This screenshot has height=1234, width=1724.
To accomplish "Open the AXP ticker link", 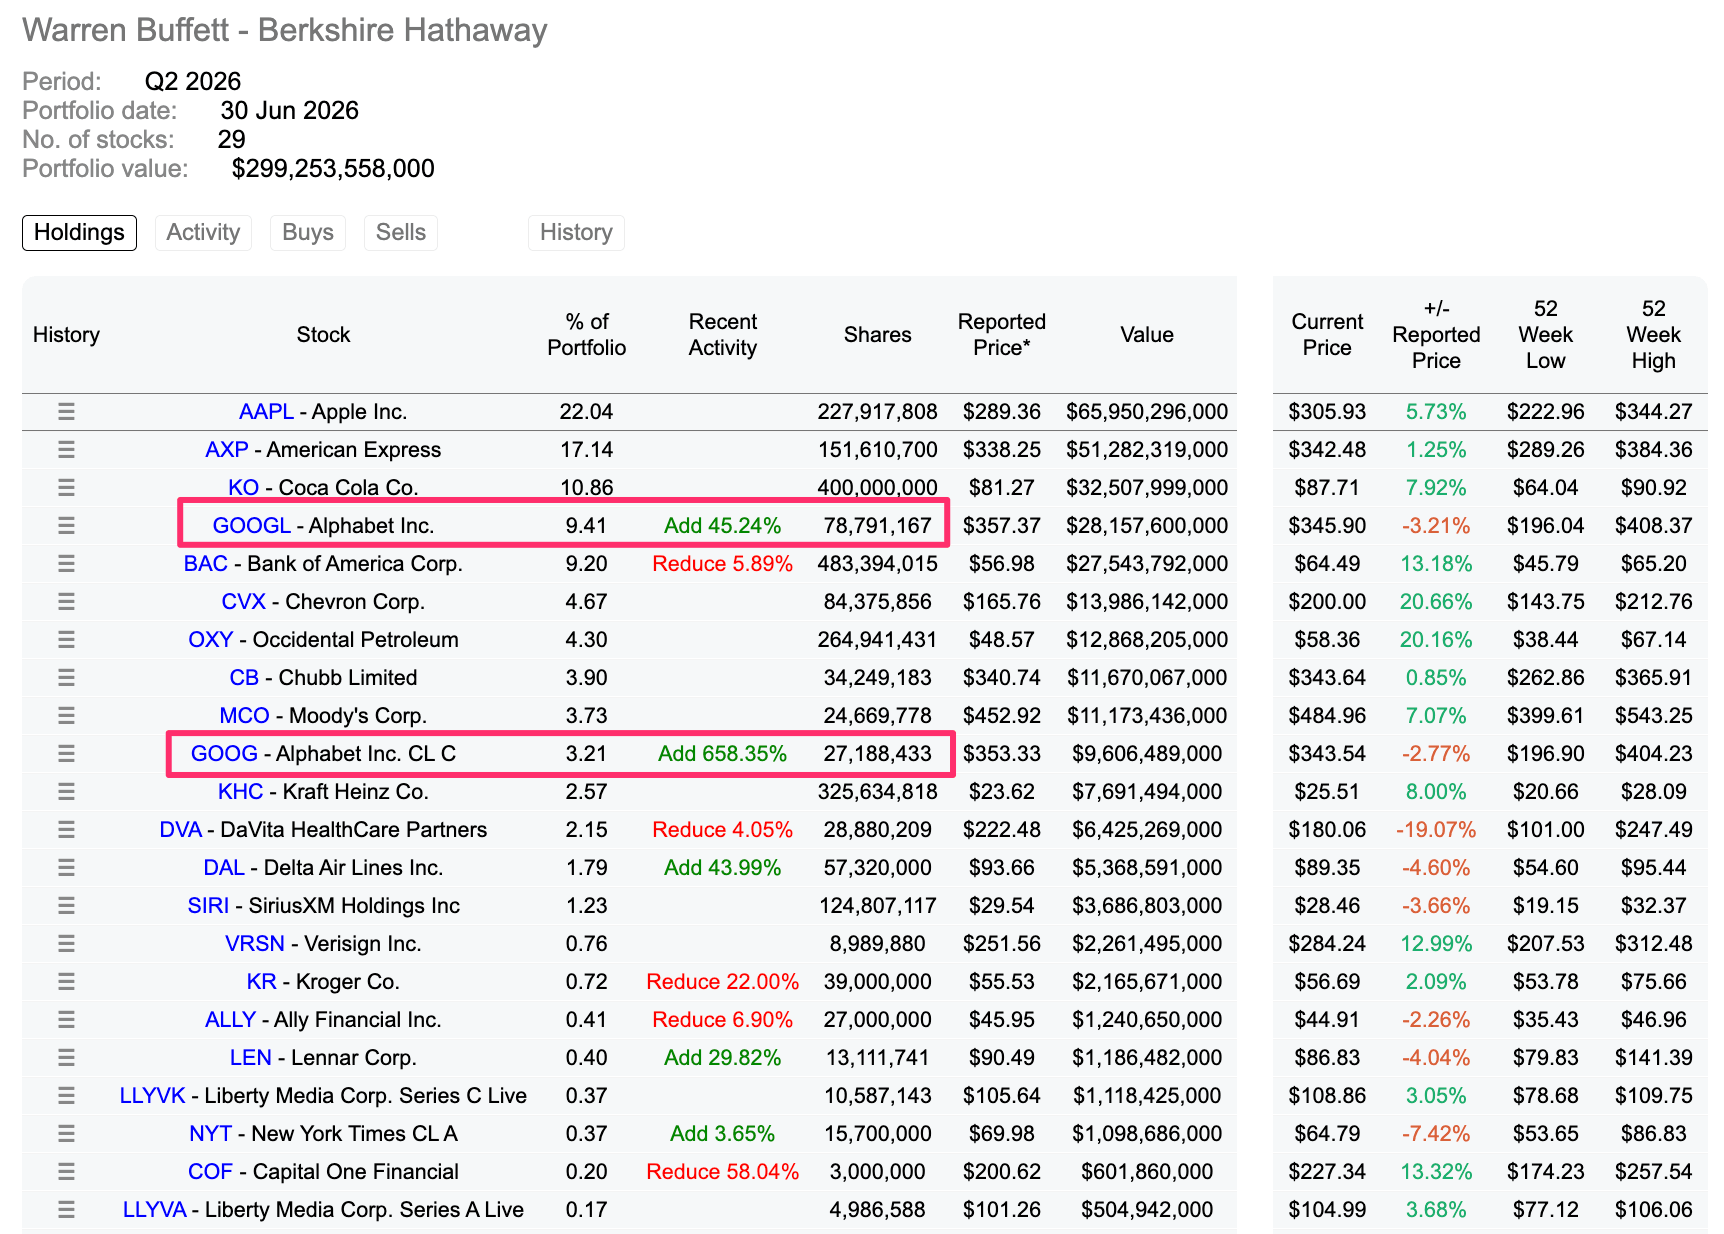I will point(226,449).
